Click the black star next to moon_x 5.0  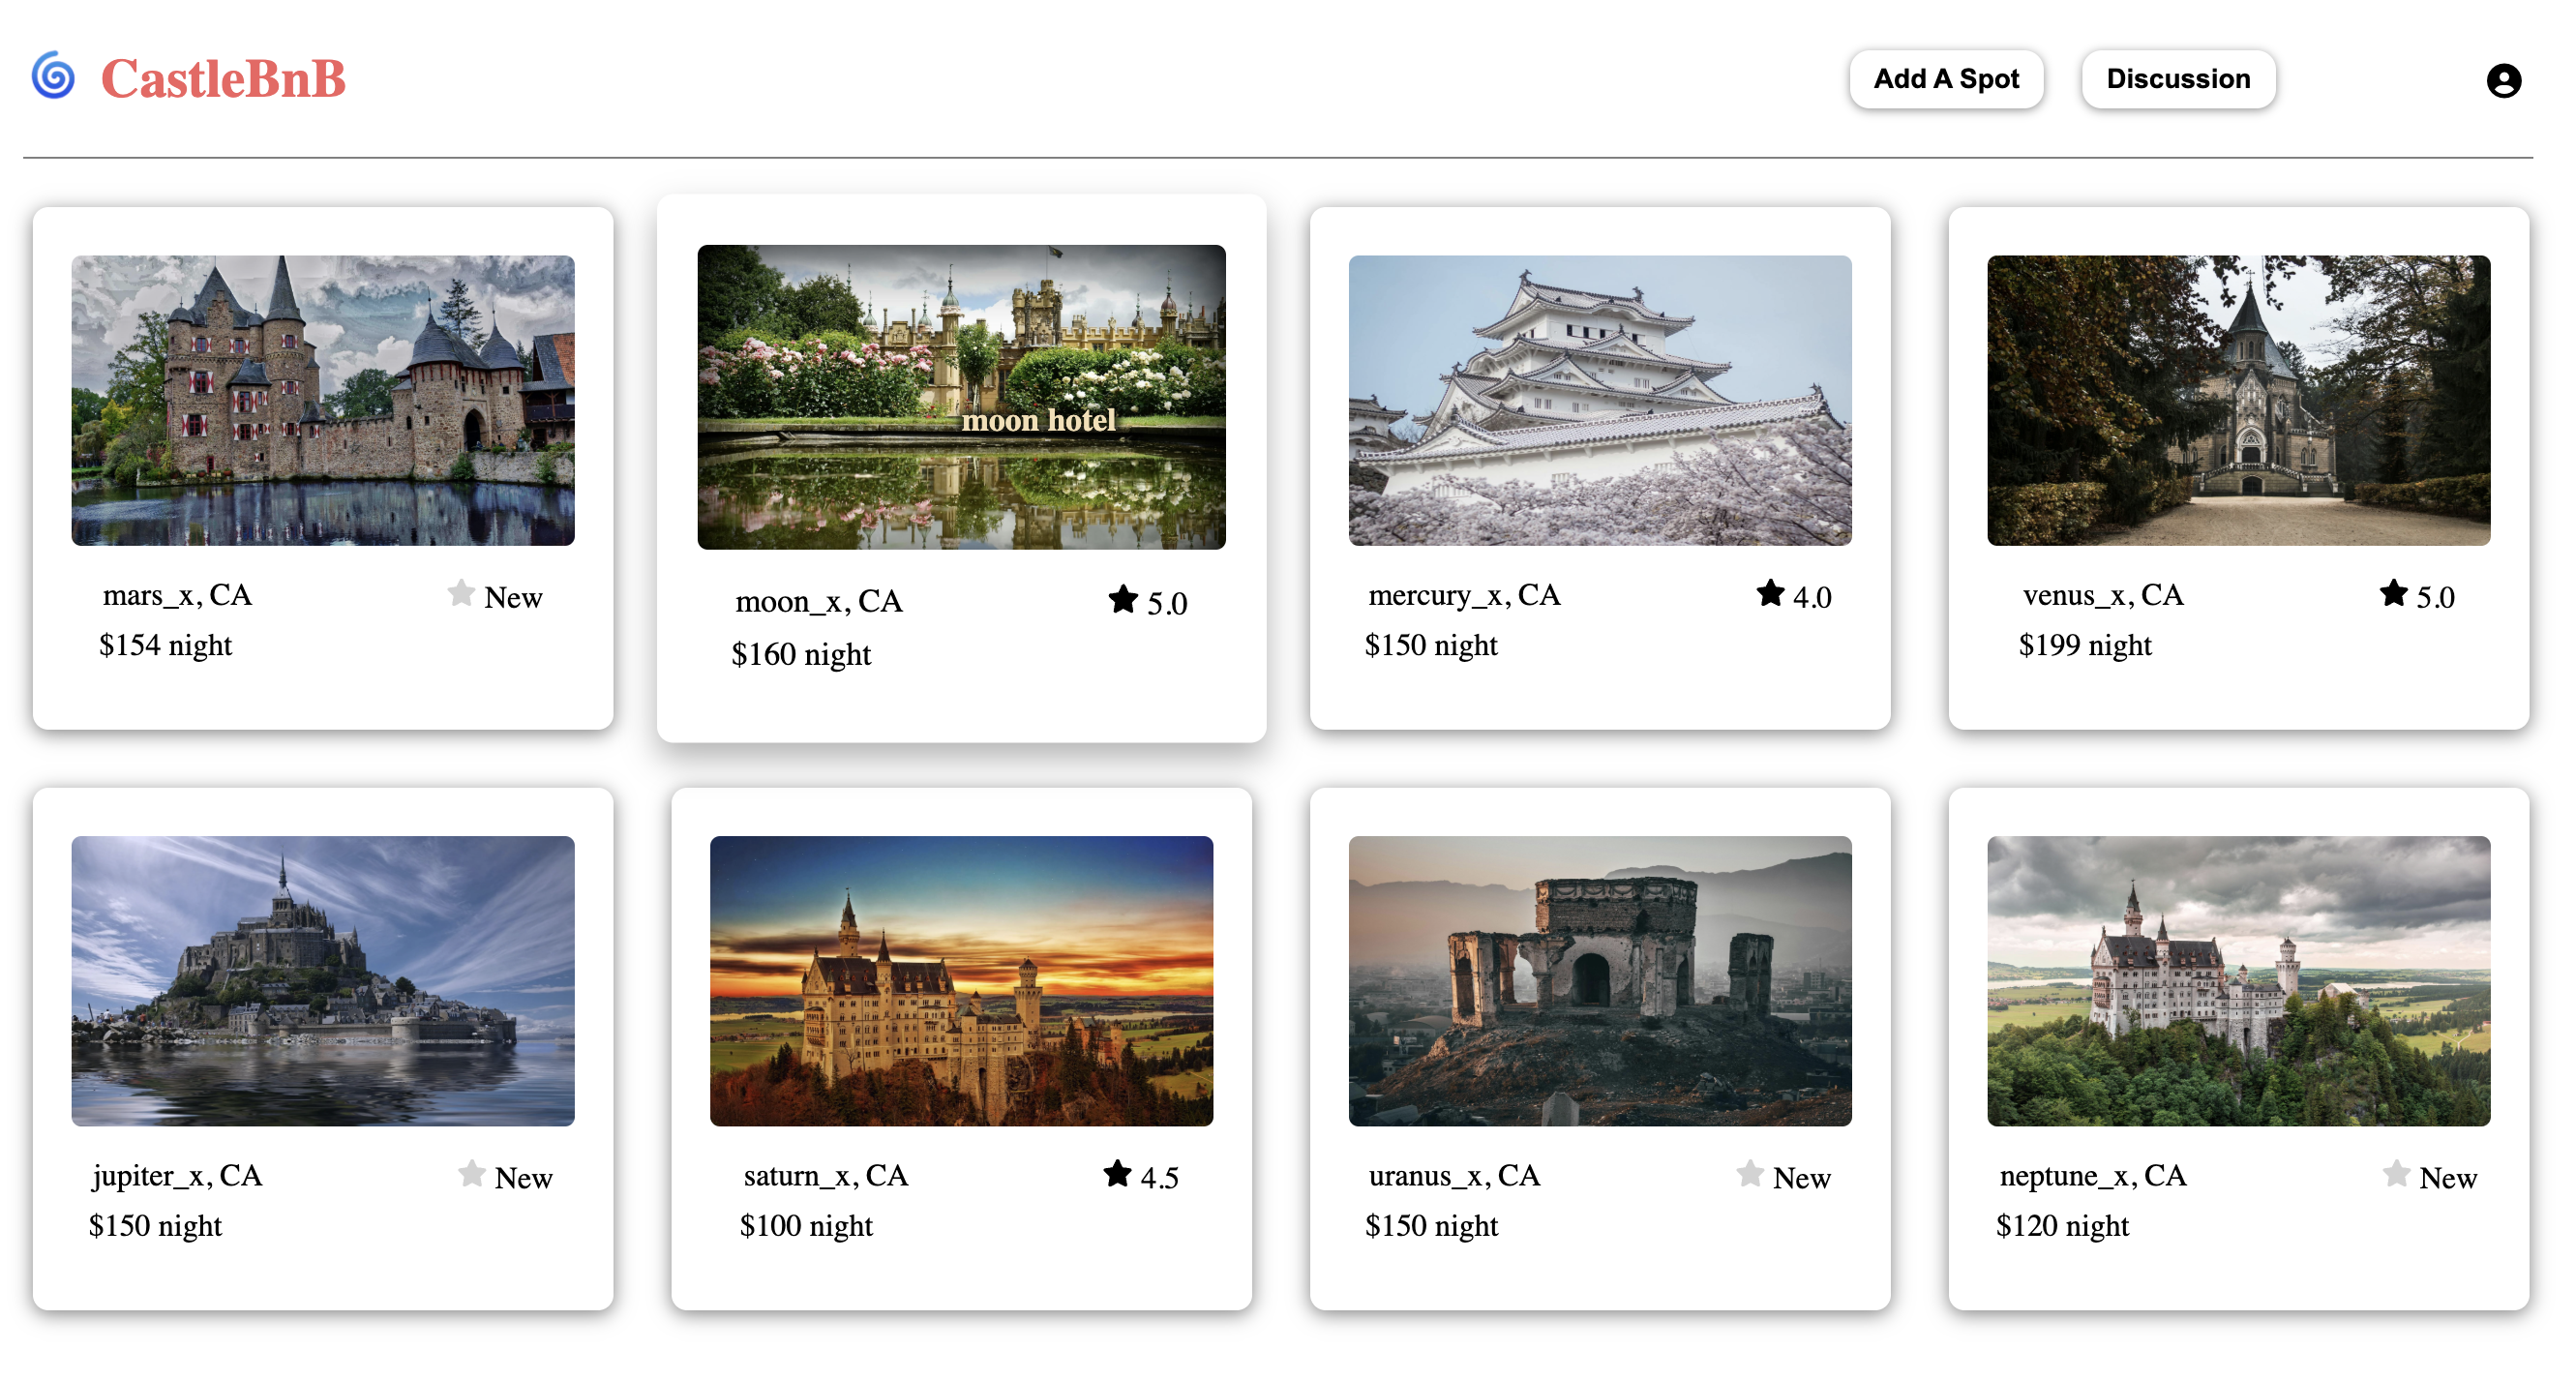click(x=1123, y=600)
